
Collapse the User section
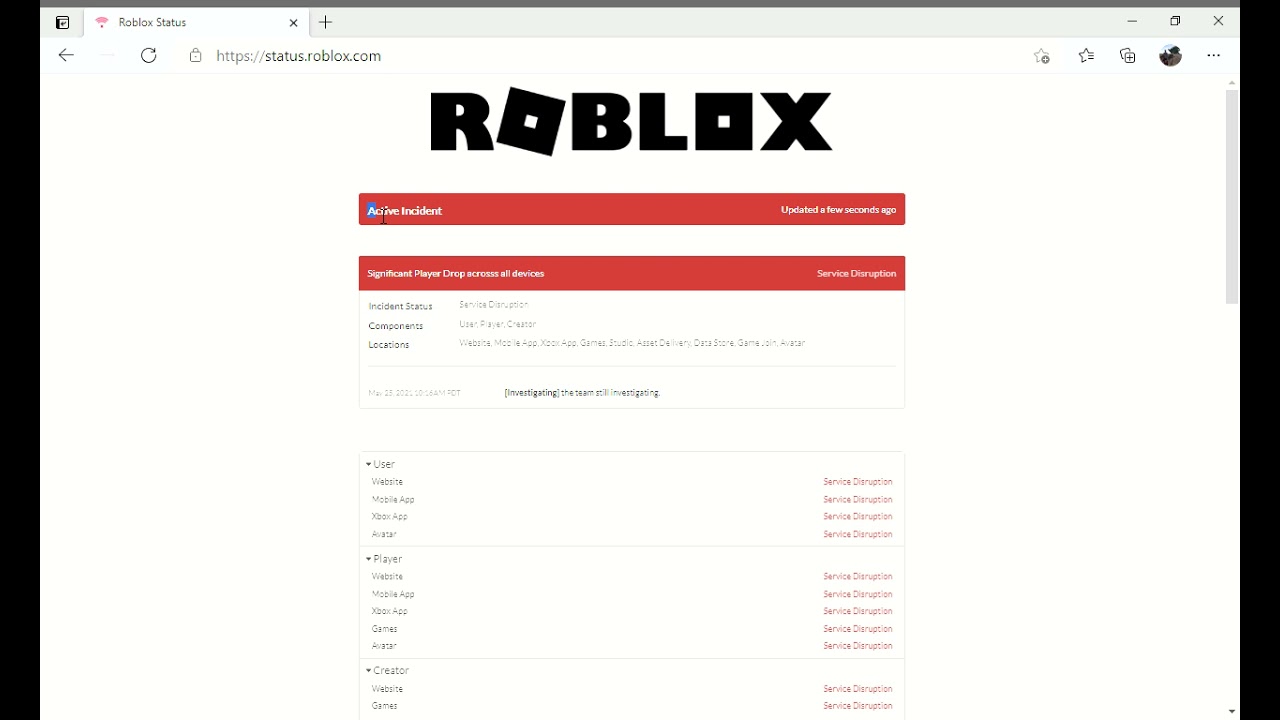(381, 464)
